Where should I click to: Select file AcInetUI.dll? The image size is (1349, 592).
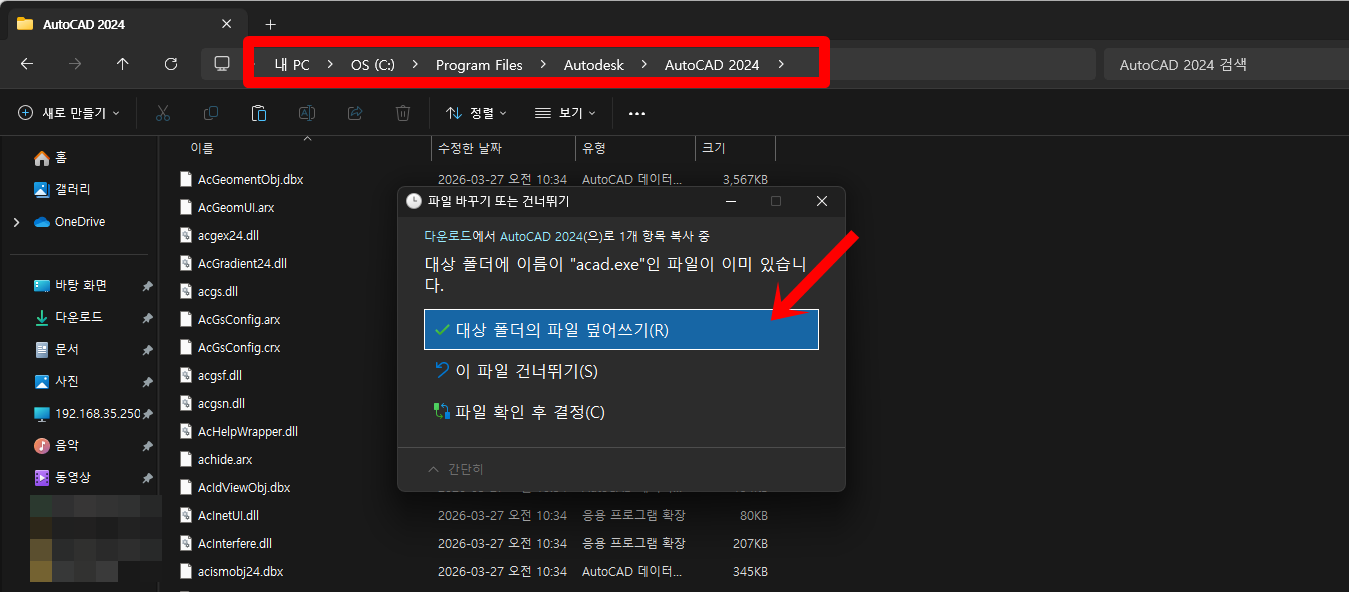228,516
